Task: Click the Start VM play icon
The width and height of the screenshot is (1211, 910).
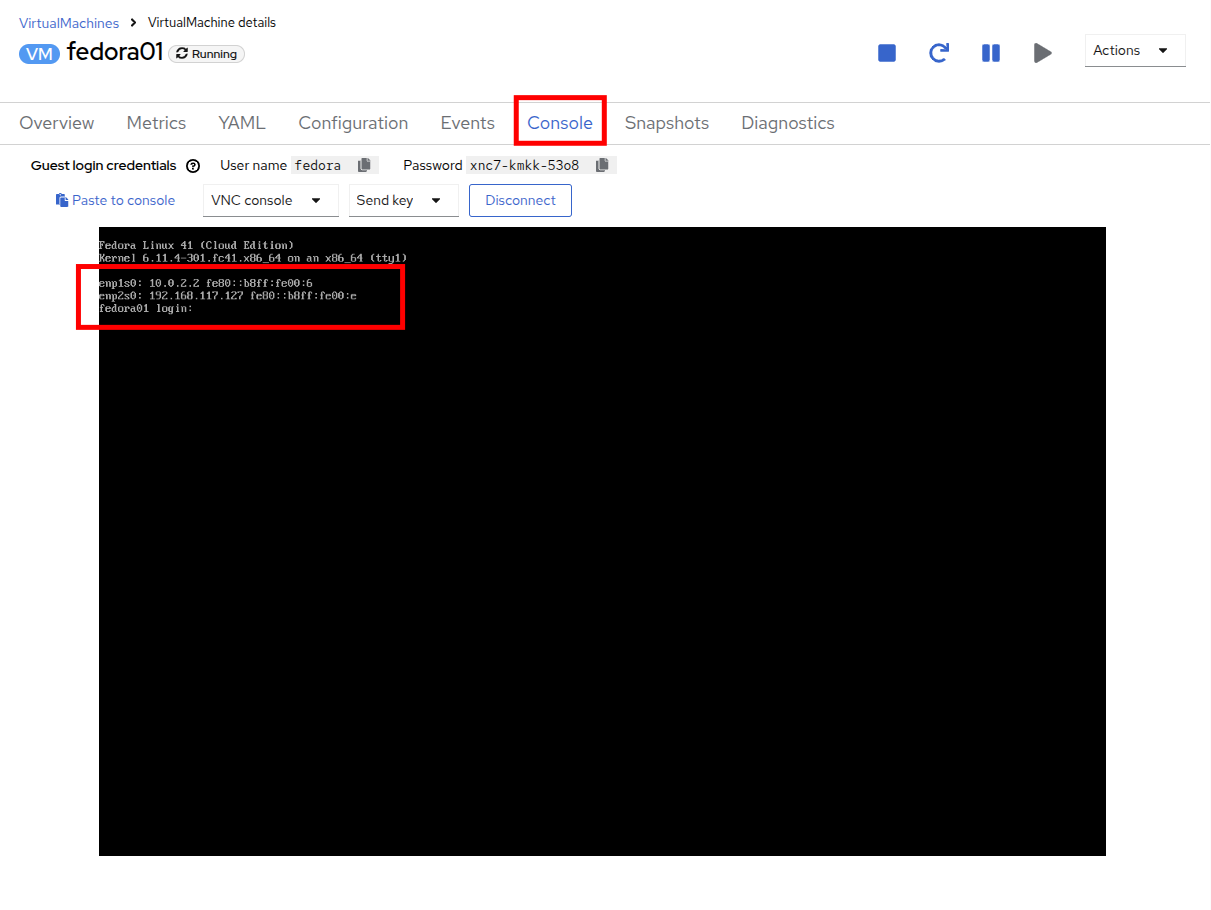Action: click(1043, 53)
